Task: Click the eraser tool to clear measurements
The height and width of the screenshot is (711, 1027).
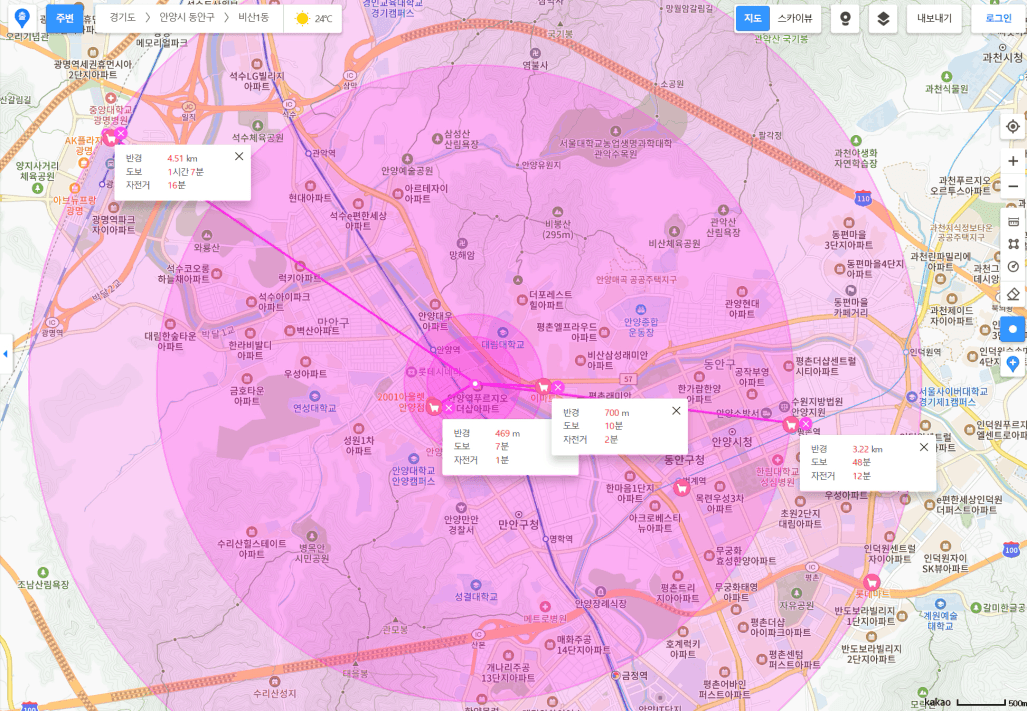Action: coord(1013,294)
